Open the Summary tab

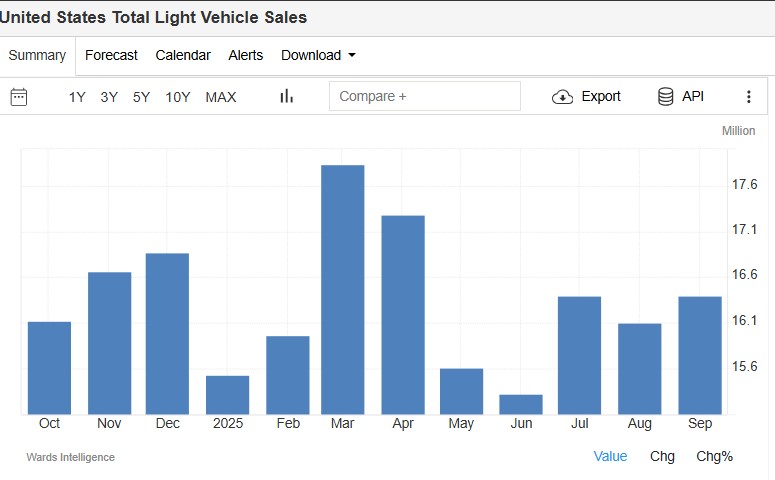pos(37,56)
